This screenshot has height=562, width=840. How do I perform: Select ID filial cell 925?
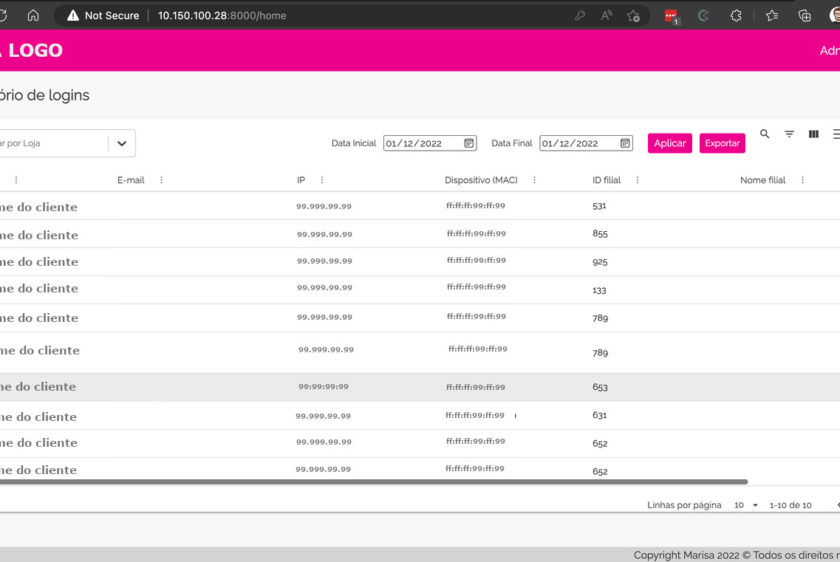point(600,262)
